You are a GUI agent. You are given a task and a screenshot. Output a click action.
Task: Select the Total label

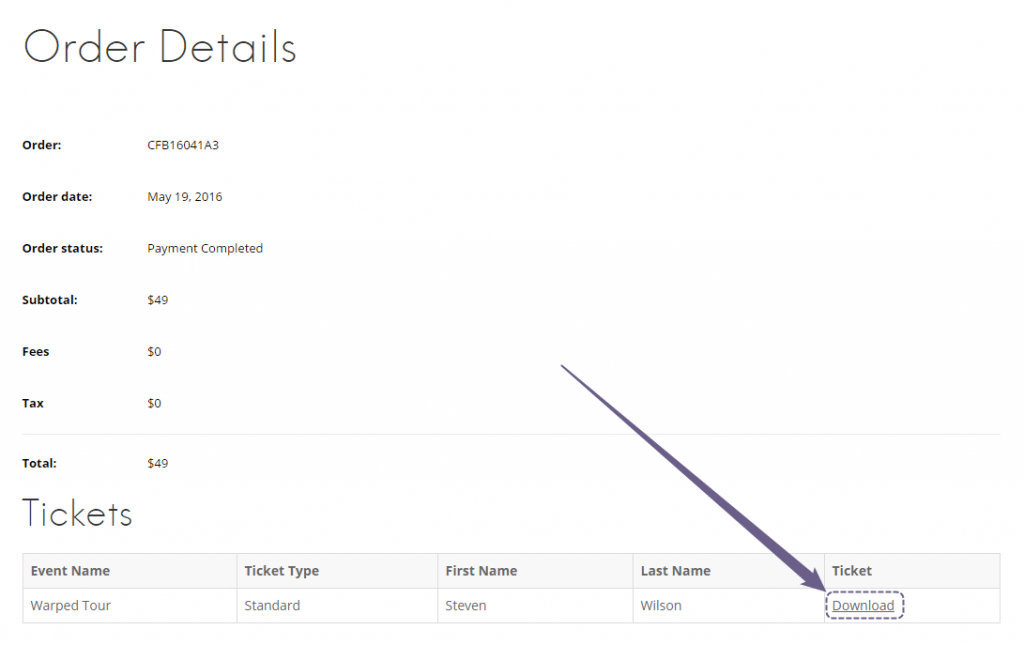(39, 463)
